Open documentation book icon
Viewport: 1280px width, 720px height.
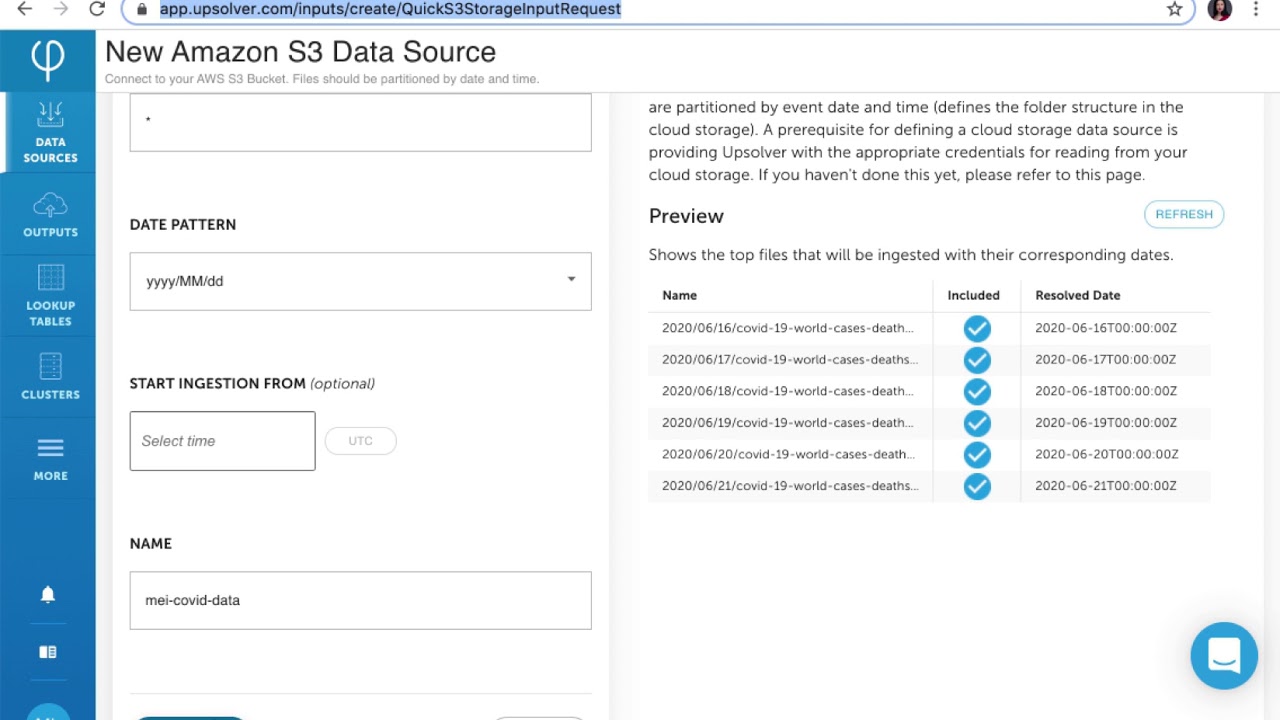click(x=47, y=652)
